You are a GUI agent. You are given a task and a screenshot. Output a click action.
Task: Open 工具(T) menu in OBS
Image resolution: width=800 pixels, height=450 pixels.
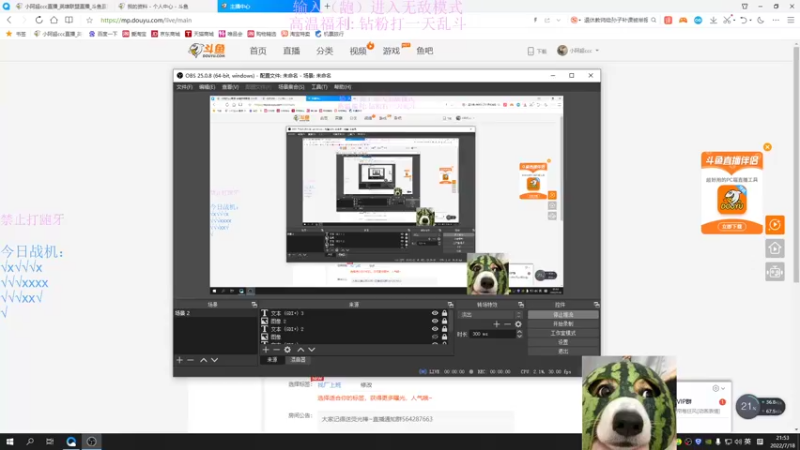pyautogui.click(x=319, y=87)
